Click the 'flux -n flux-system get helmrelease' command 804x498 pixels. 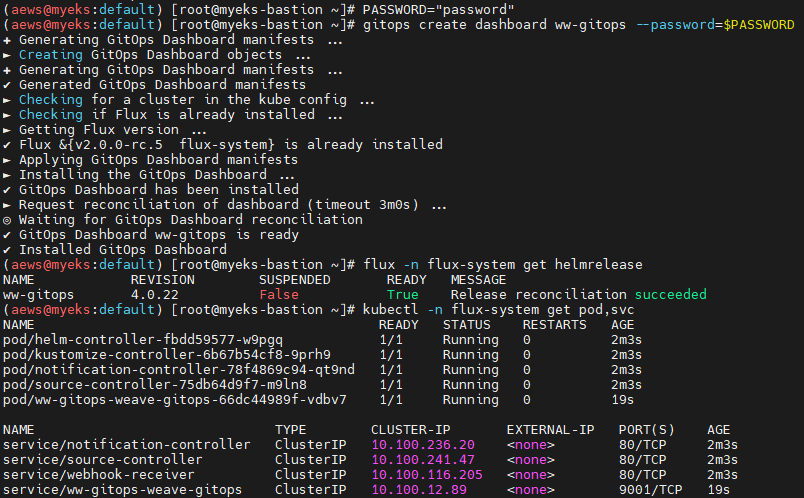point(502,265)
